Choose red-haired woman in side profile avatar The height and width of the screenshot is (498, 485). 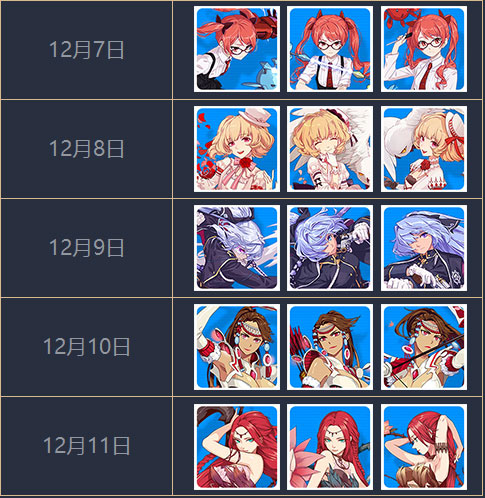pyautogui.click(x=424, y=447)
